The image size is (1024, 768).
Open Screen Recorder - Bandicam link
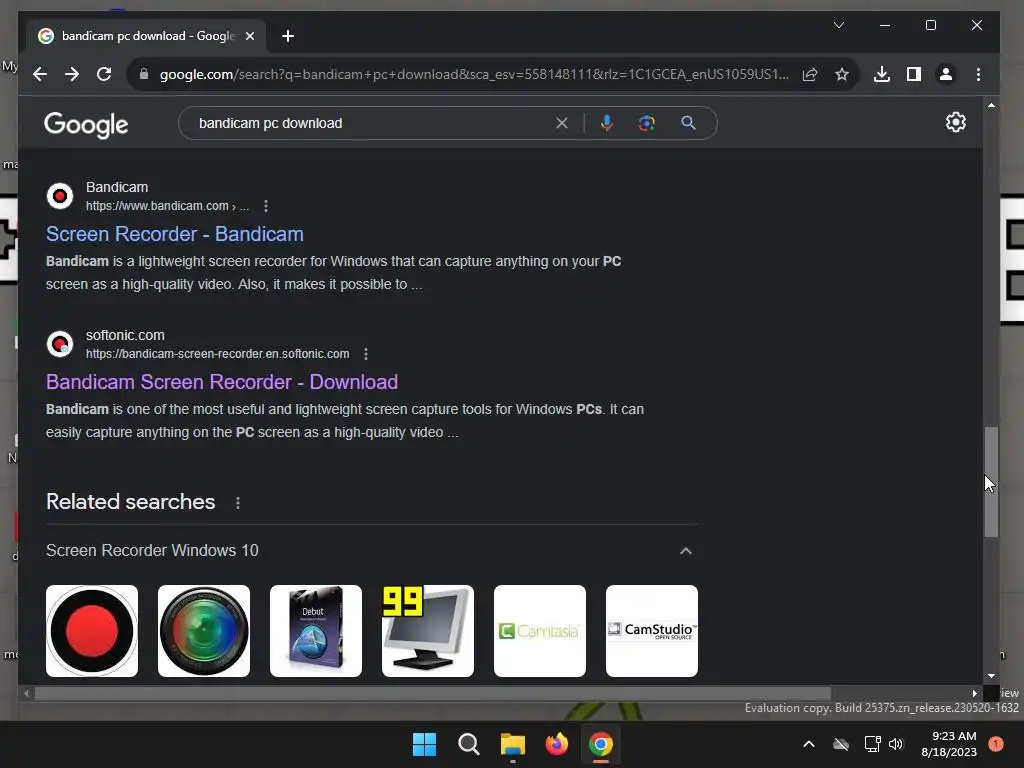click(x=174, y=234)
